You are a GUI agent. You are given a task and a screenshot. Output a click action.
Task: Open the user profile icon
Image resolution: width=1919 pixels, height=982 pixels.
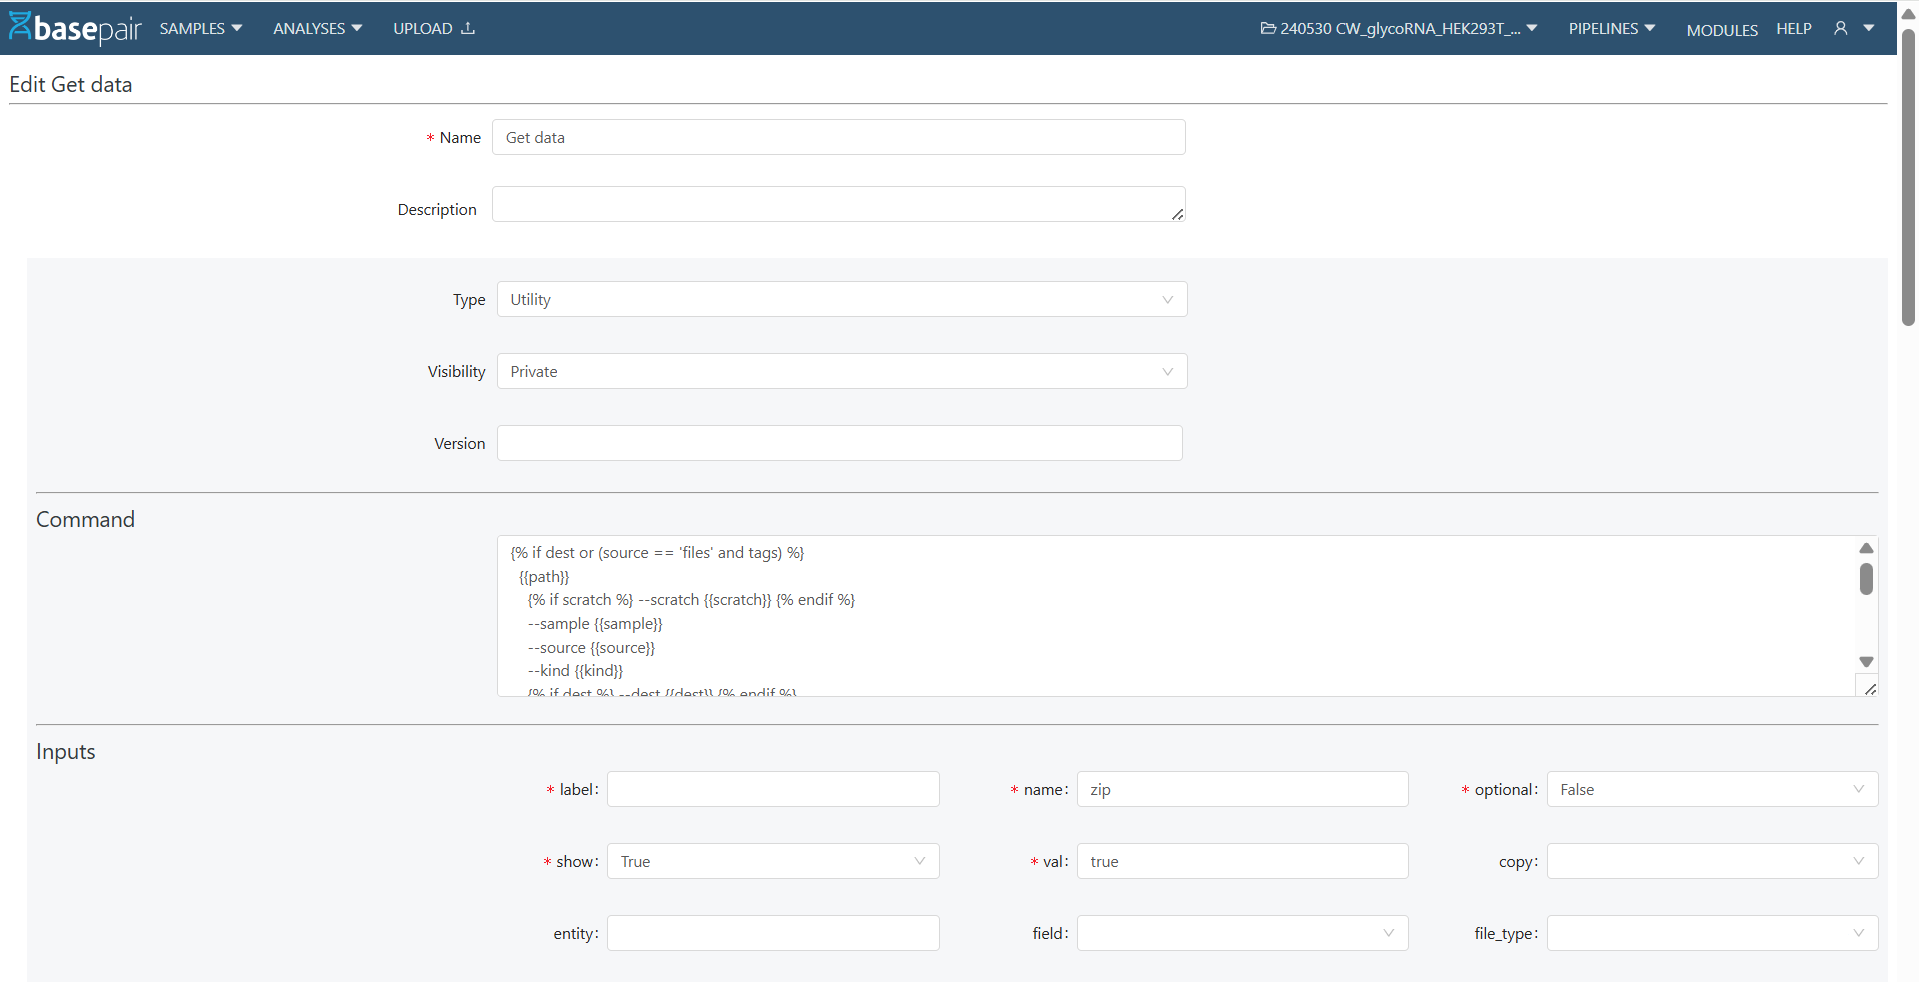coord(1840,28)
